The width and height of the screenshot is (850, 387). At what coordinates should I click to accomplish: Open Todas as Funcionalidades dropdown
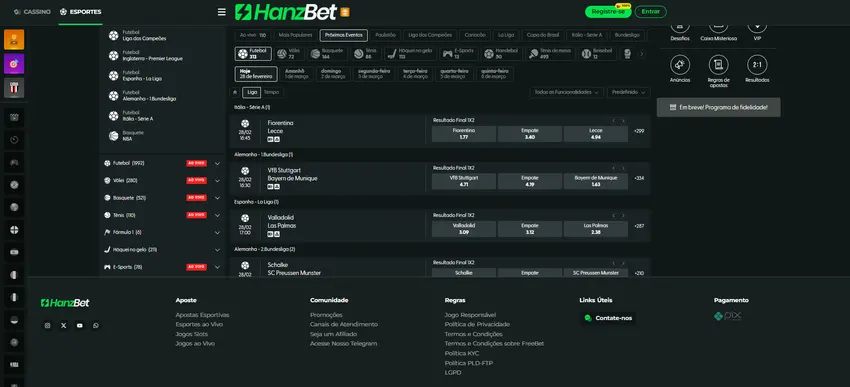click(x=566, y=93)
